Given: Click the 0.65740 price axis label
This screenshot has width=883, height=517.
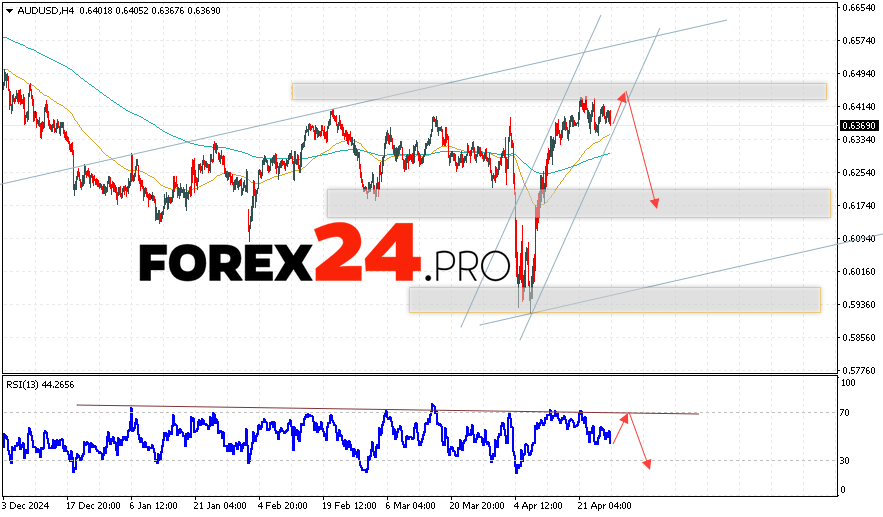Looking at the screenshot, I should (859, 41).
